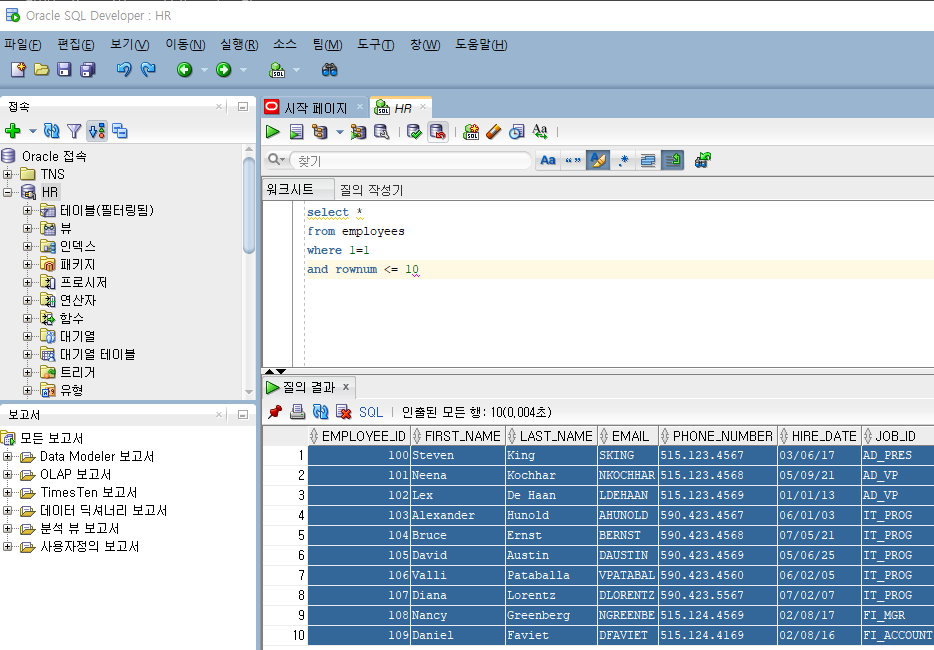Click the Explain Plan icon
The image size is (934, 650).
(320, 132)
